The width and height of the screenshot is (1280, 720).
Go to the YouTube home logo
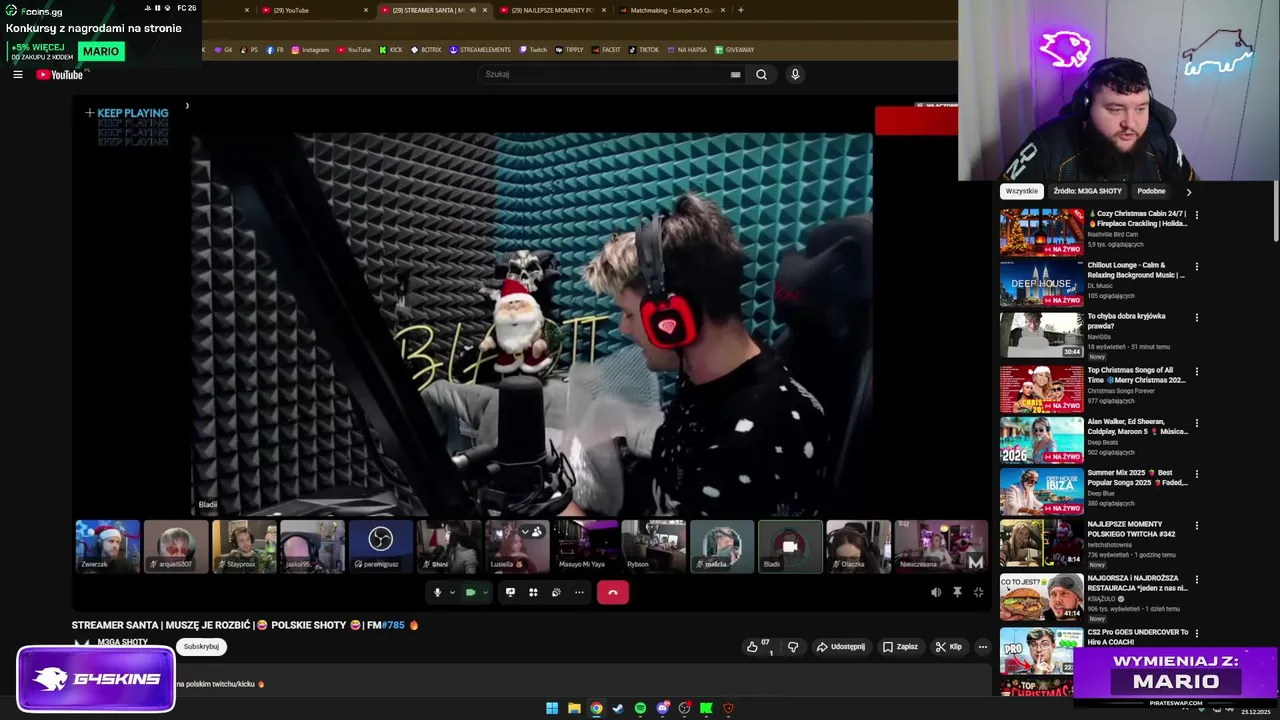pyautogui.click(x=60, y=74)
